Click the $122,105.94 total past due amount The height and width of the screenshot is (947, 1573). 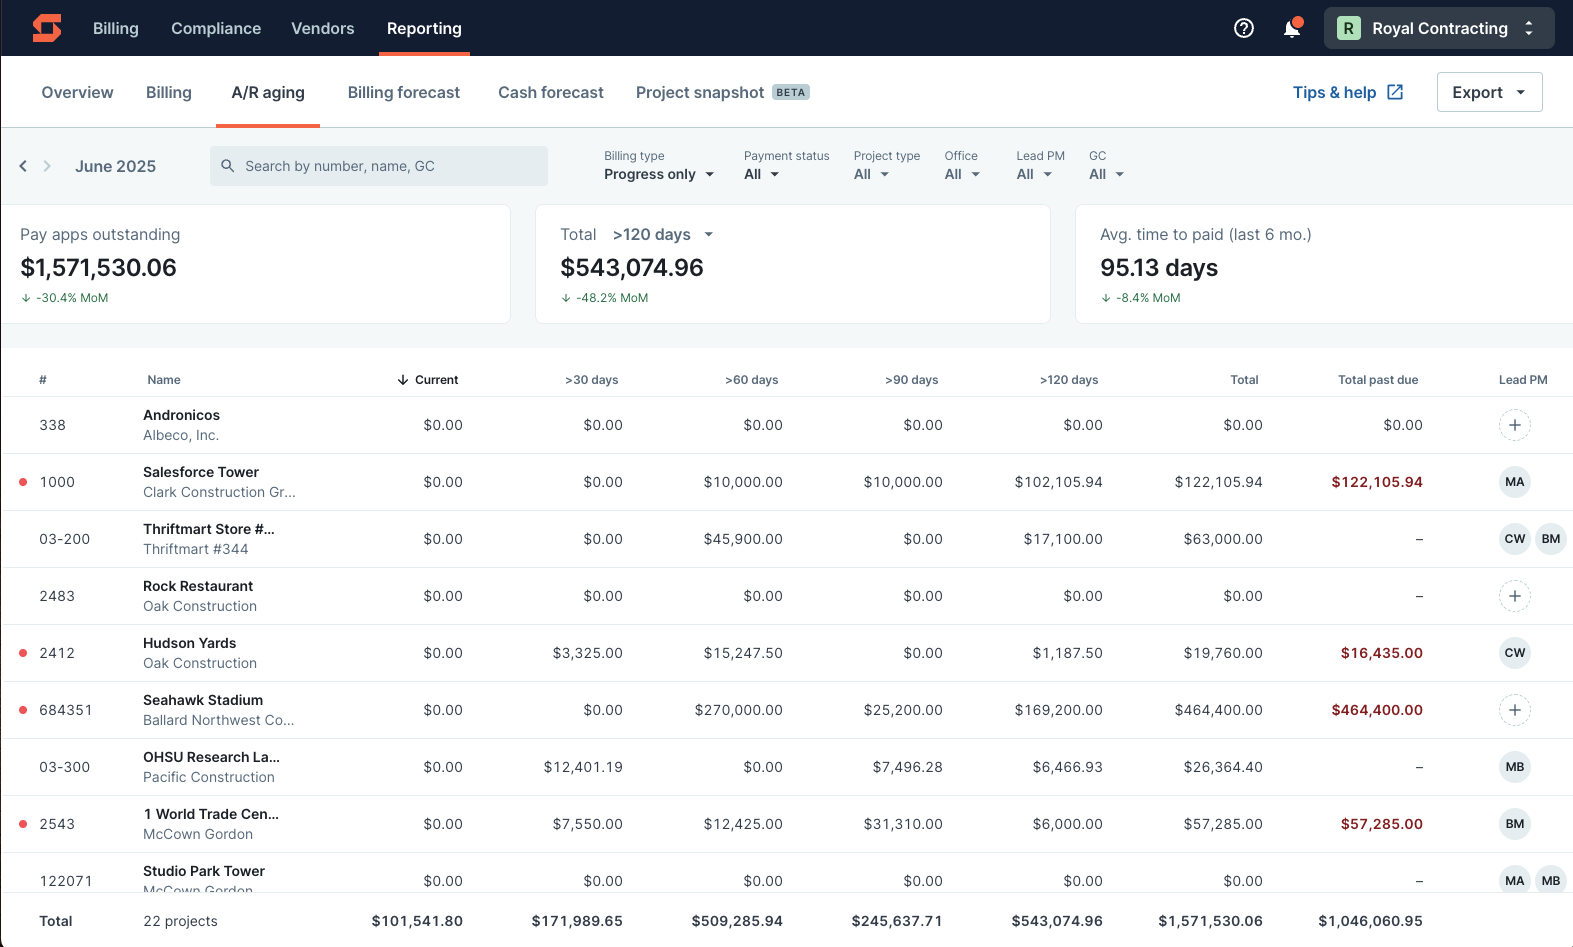[x=1377, y=482]
